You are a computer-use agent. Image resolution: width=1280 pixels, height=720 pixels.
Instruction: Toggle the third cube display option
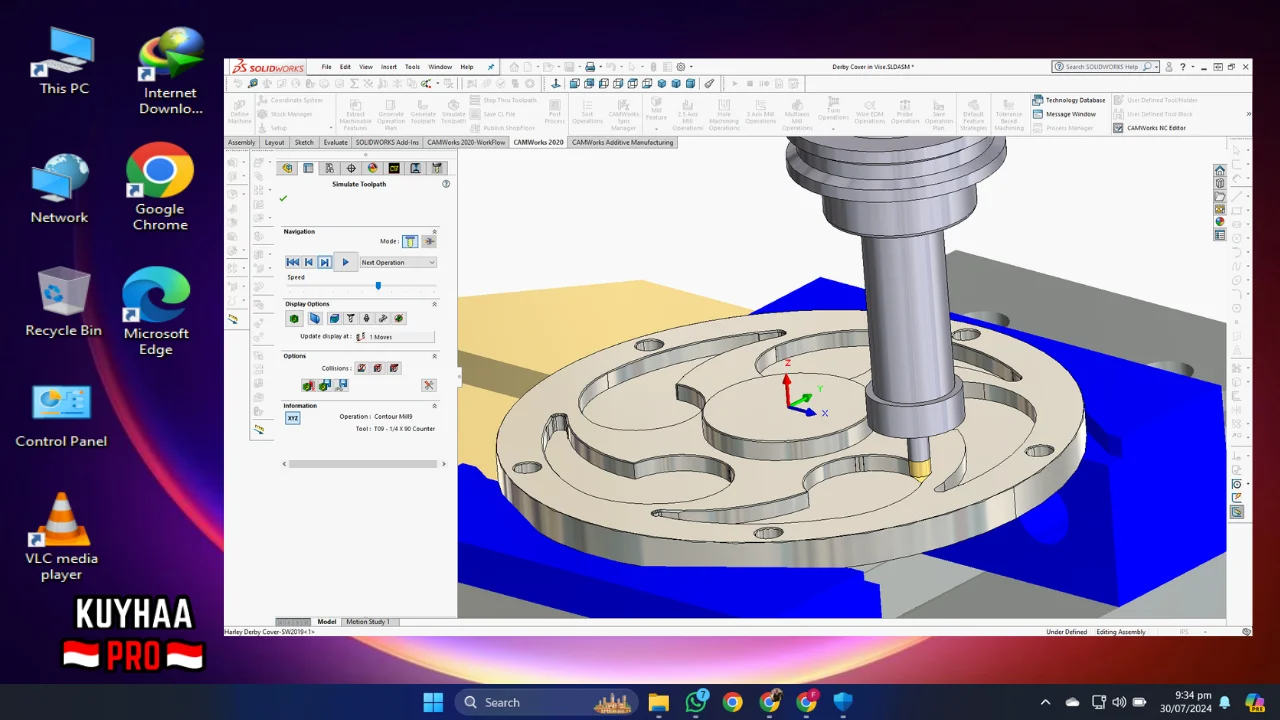(334, 318)
